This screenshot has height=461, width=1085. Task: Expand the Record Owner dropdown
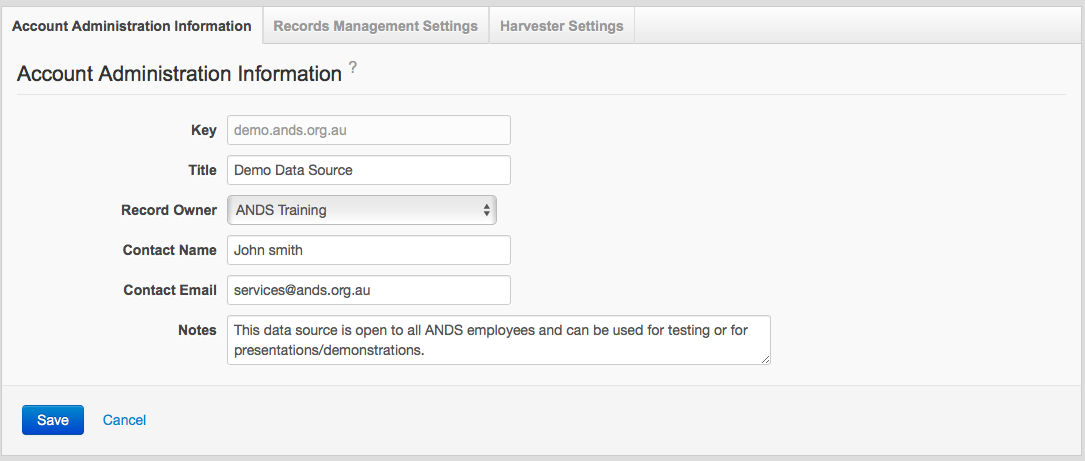(x=362, y=210)
